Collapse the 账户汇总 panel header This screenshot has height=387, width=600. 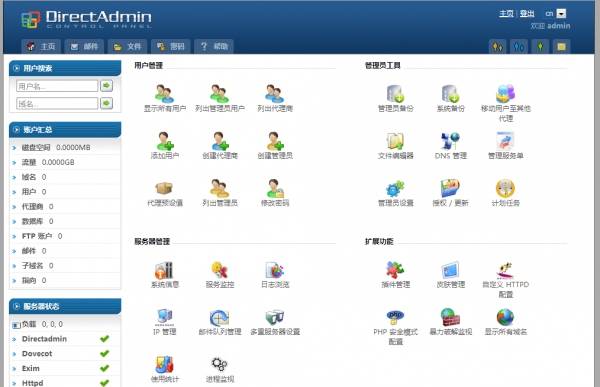(65, 130)
